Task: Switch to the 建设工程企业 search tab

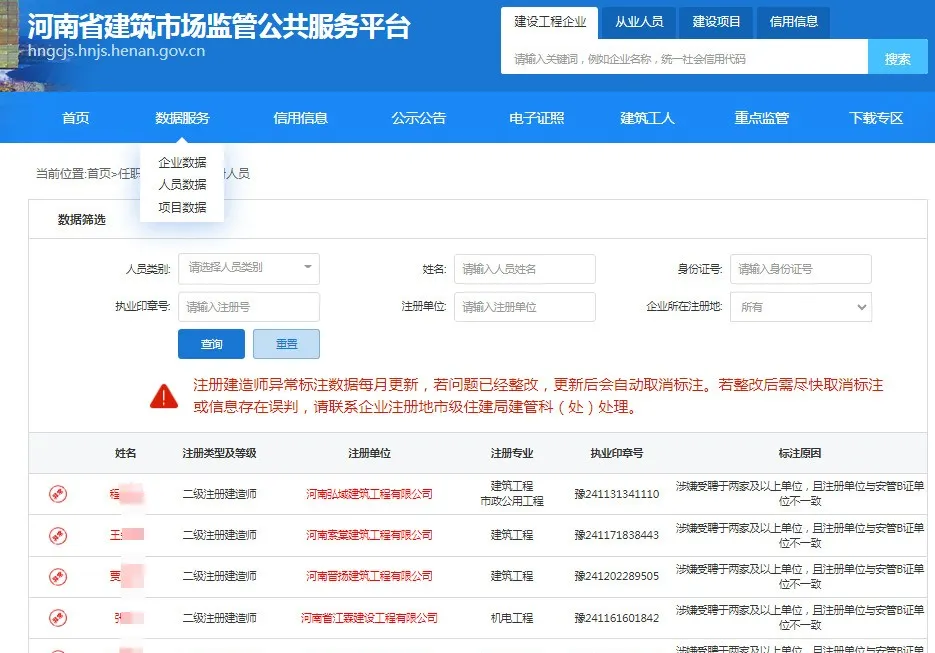Action: click(550, 22)
